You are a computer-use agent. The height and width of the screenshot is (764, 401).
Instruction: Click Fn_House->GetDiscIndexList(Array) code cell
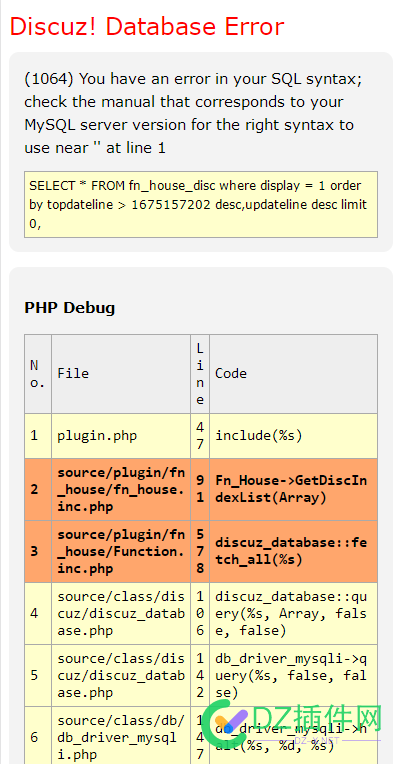(293, 489)
